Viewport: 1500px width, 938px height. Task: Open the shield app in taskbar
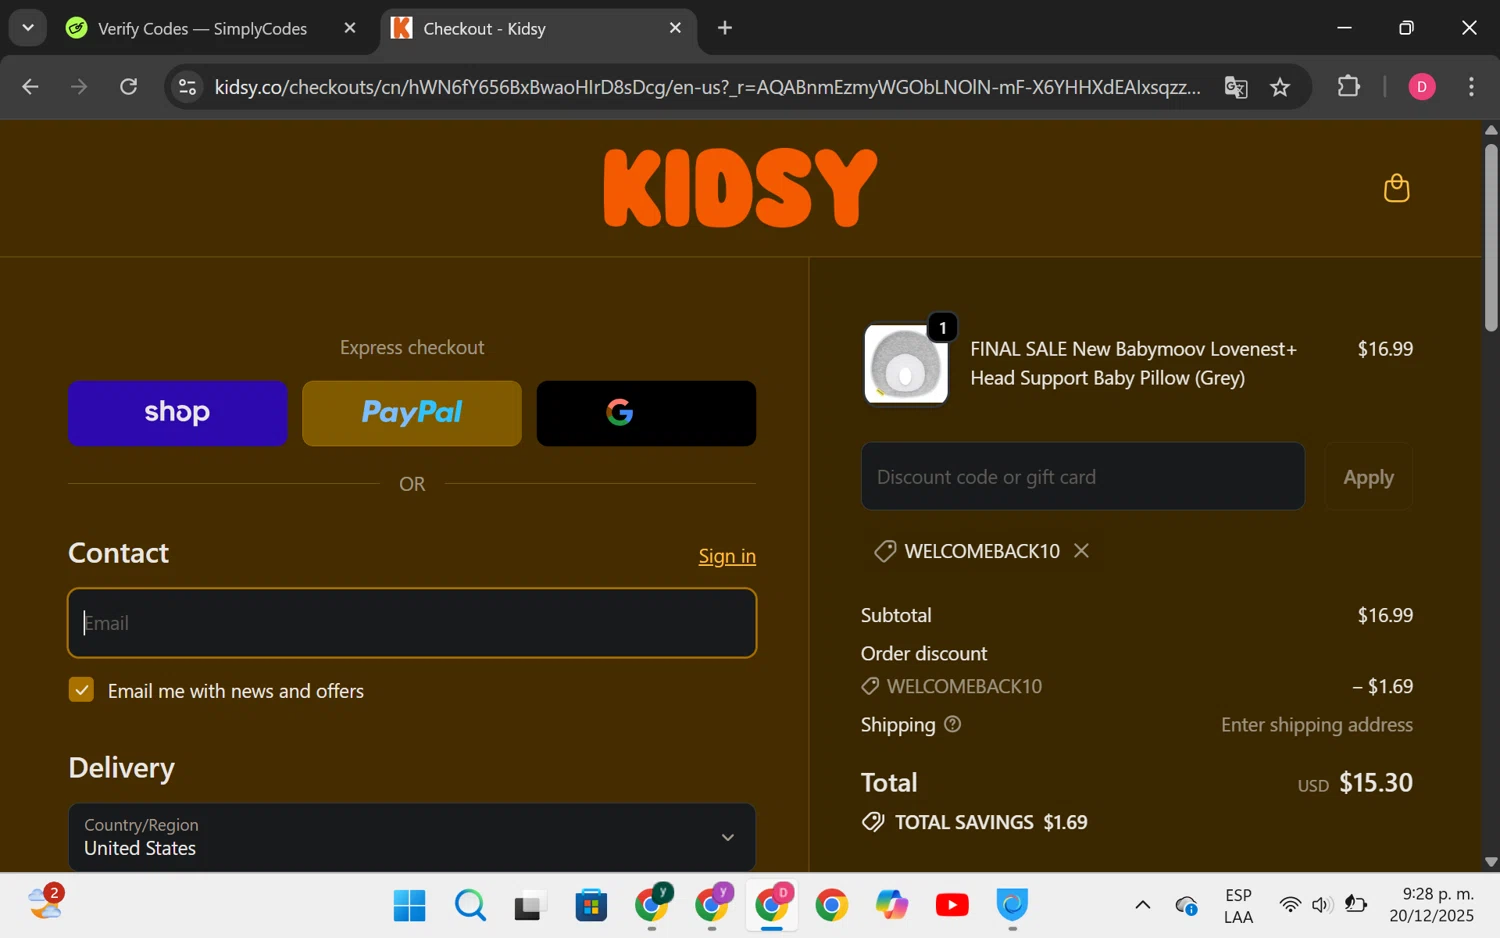click(x=1012, y=905)
